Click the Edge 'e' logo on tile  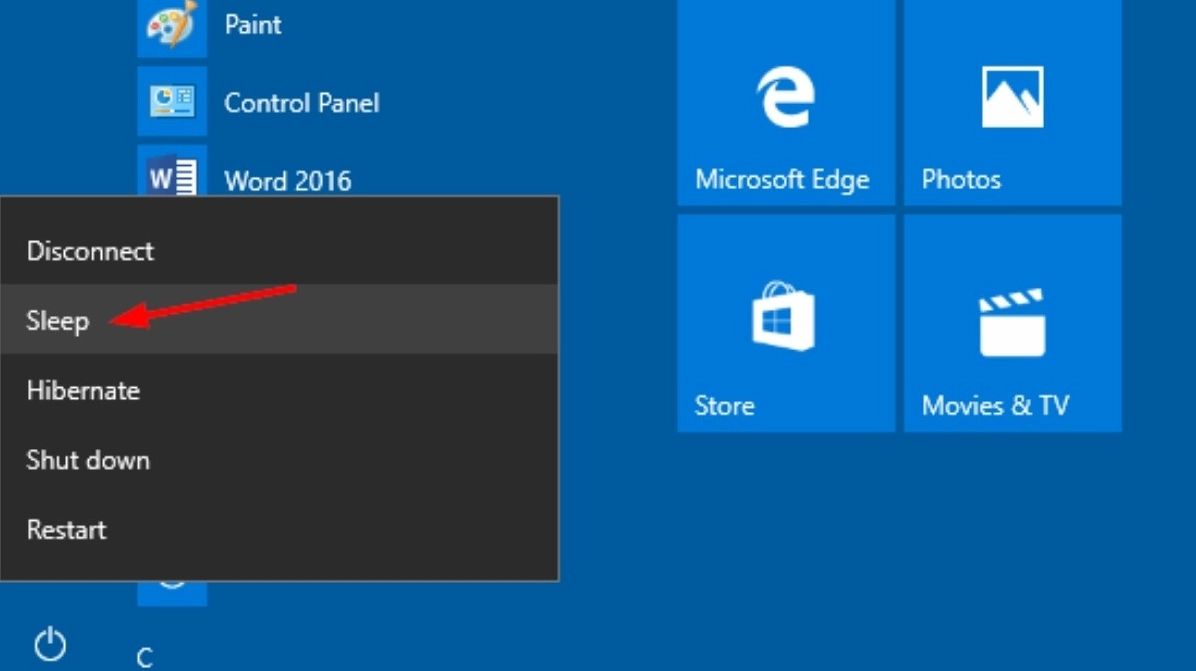(x=785, y=97)
